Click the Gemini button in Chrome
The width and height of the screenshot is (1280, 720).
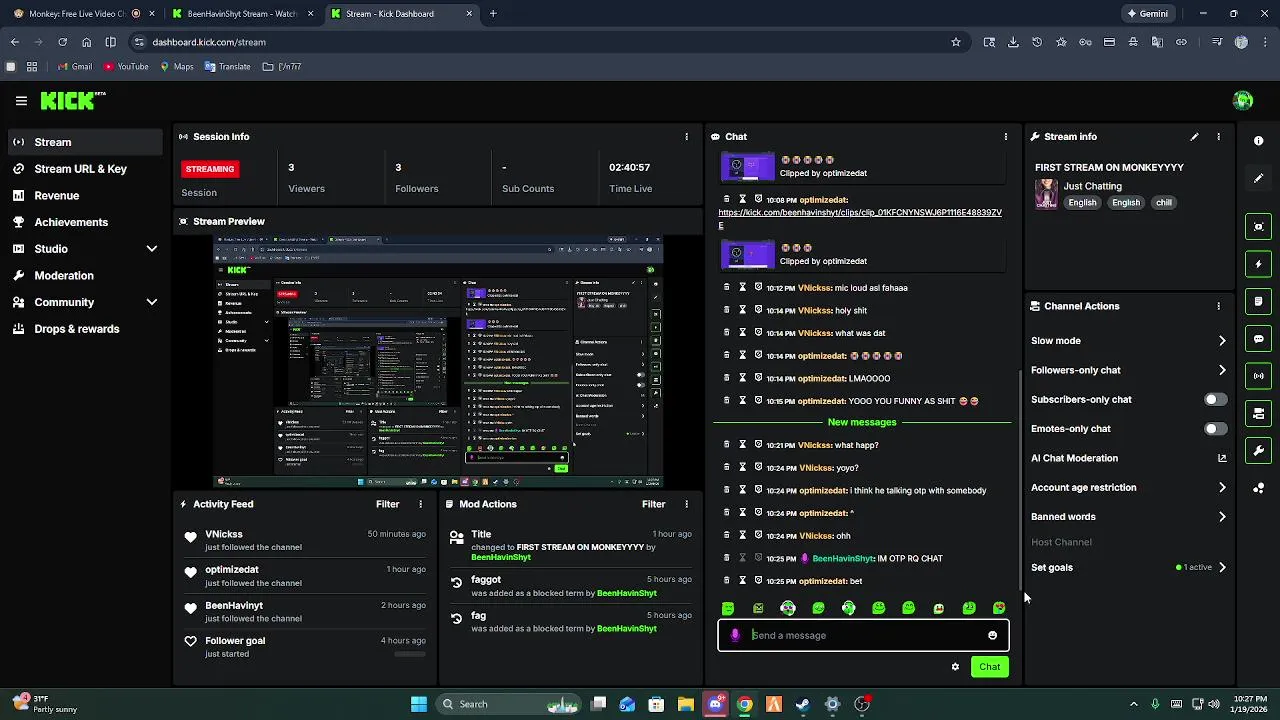tap(1148, 14)
